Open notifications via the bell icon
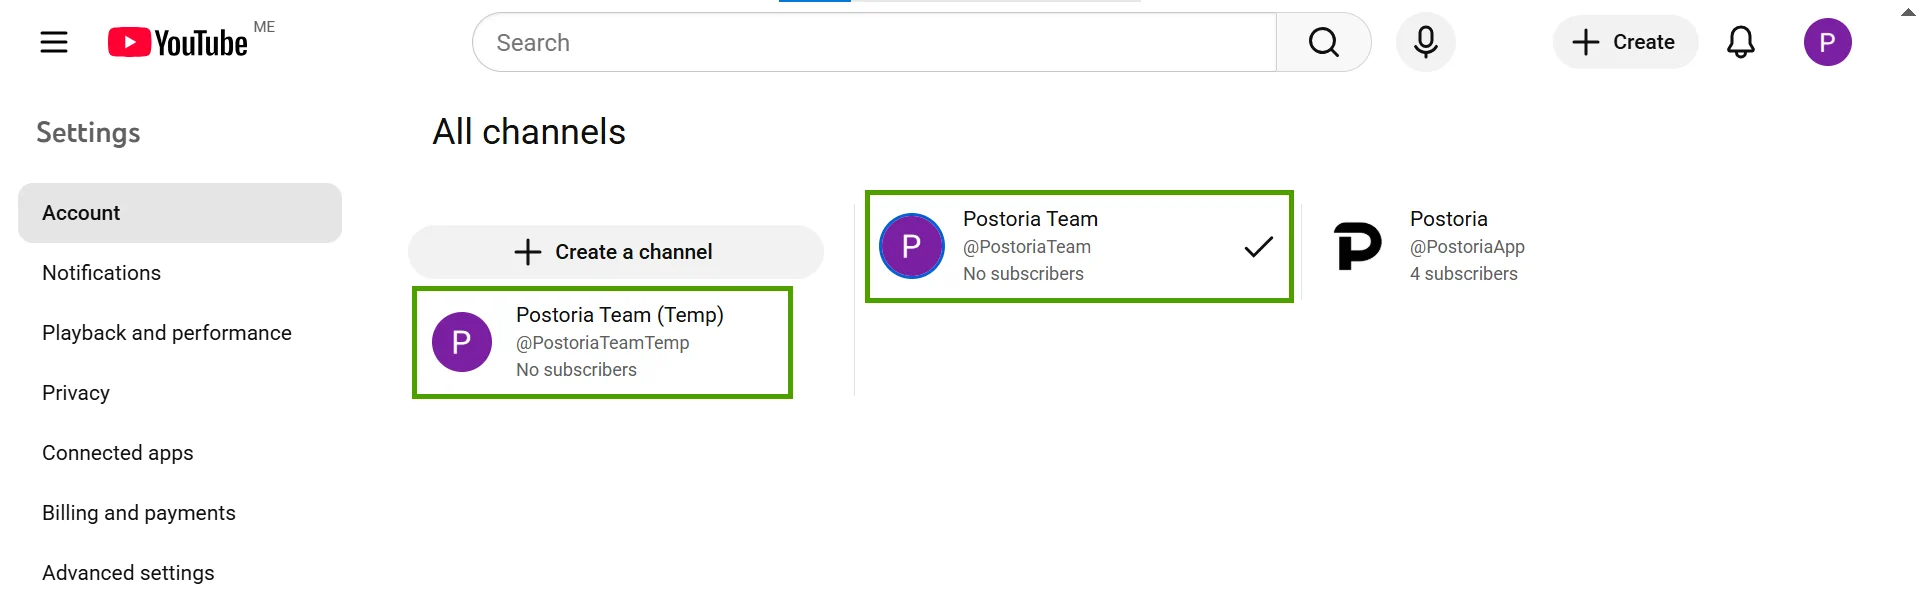Image resolution: width=1920 pixels, height=609 pixels. tap(1741, 42)
